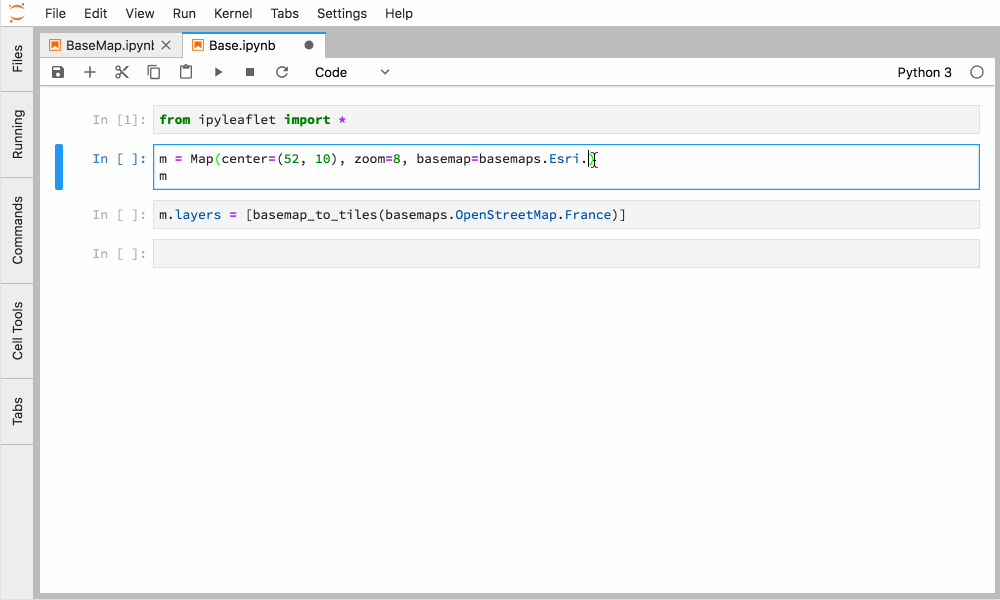
Task: Click the kernel status circle indicator
Action: 976,72
